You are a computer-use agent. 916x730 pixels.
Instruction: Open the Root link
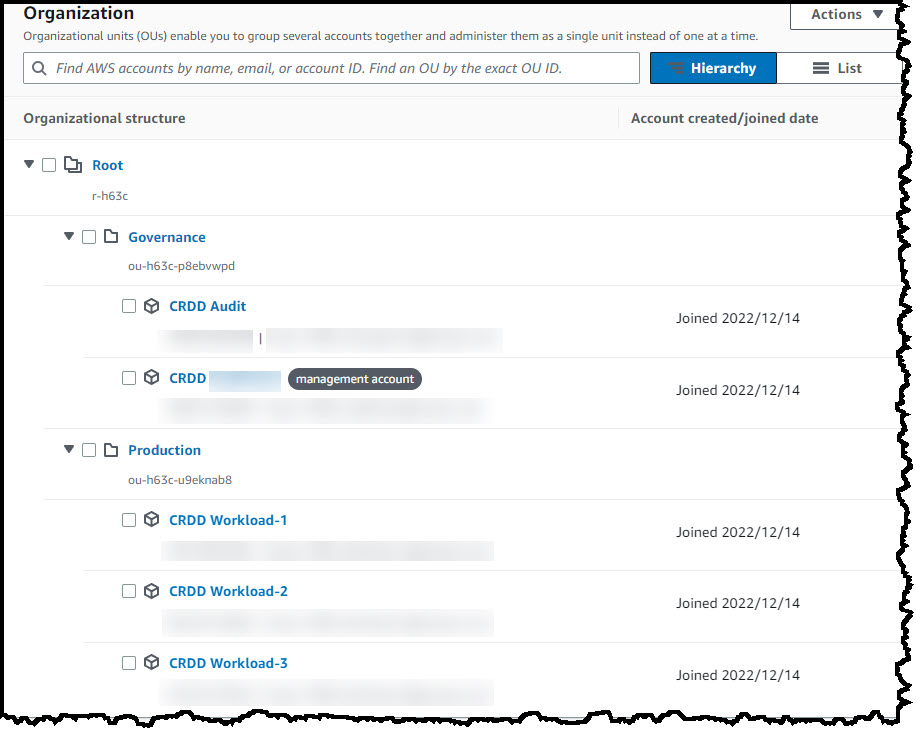point(107,165)
